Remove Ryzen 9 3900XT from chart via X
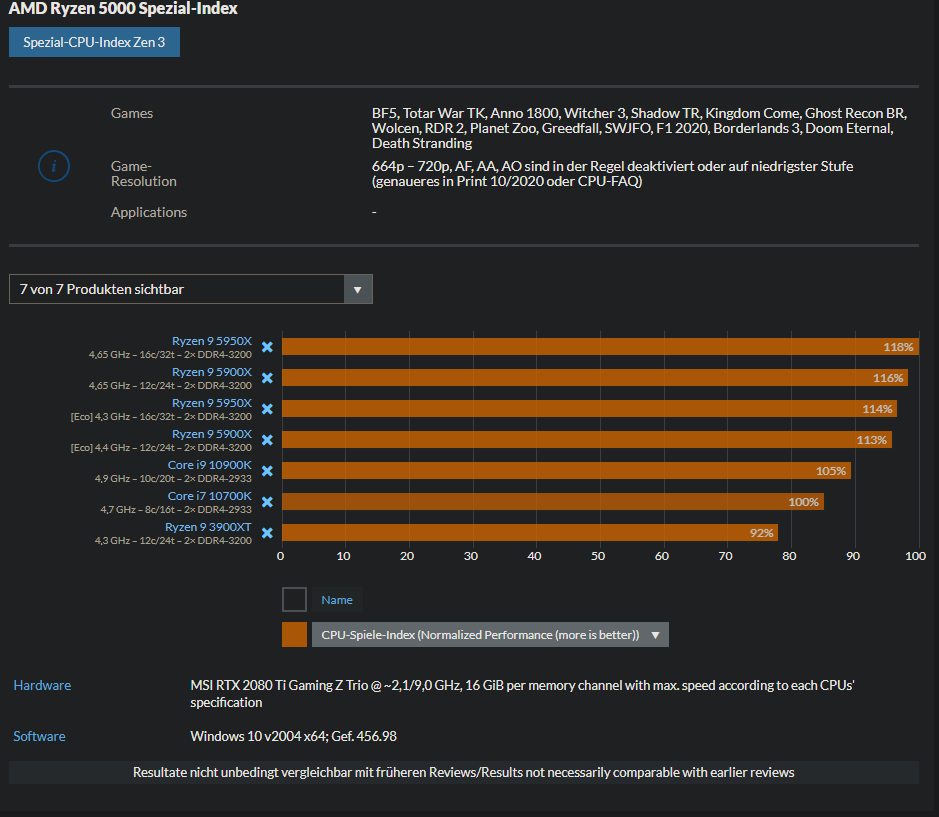 (x=267, y=533)
